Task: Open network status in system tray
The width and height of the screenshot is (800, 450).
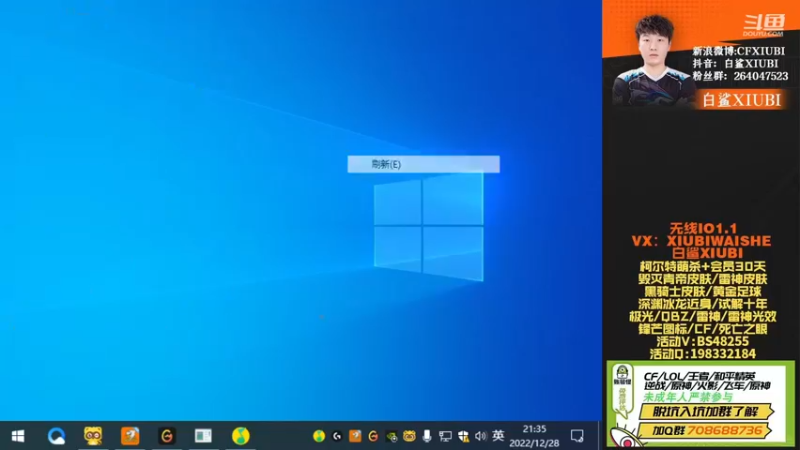Action: coord(445,437)
